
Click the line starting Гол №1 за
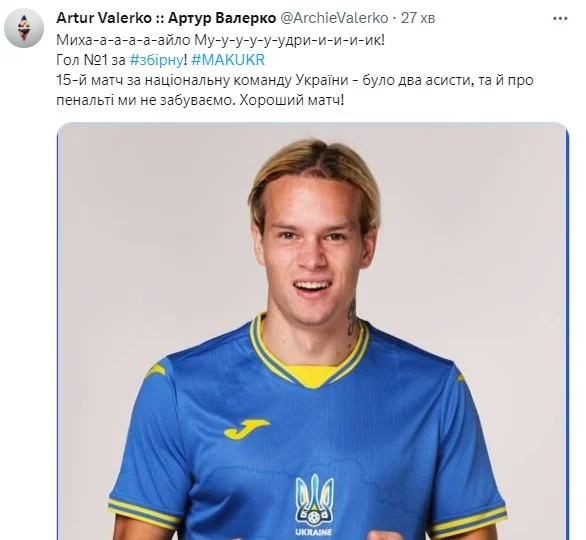(160, 60)
